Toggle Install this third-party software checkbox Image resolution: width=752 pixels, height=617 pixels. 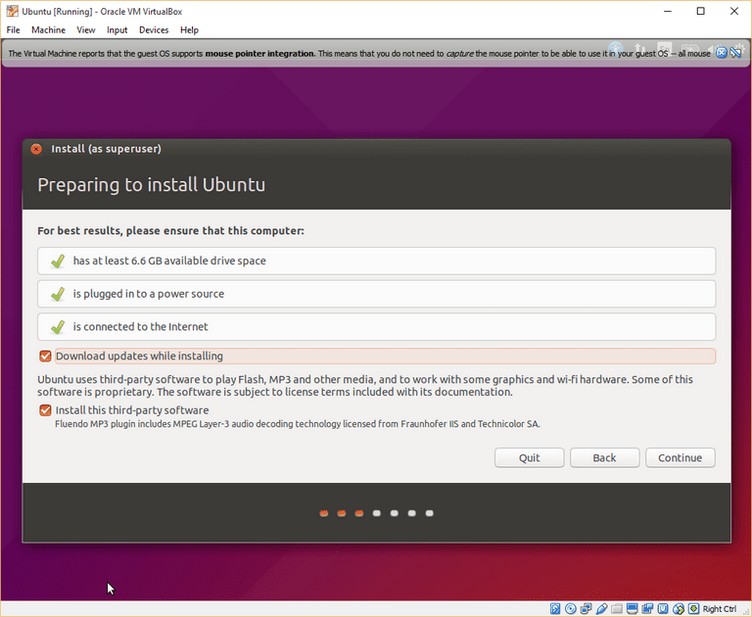click(45, 410)
